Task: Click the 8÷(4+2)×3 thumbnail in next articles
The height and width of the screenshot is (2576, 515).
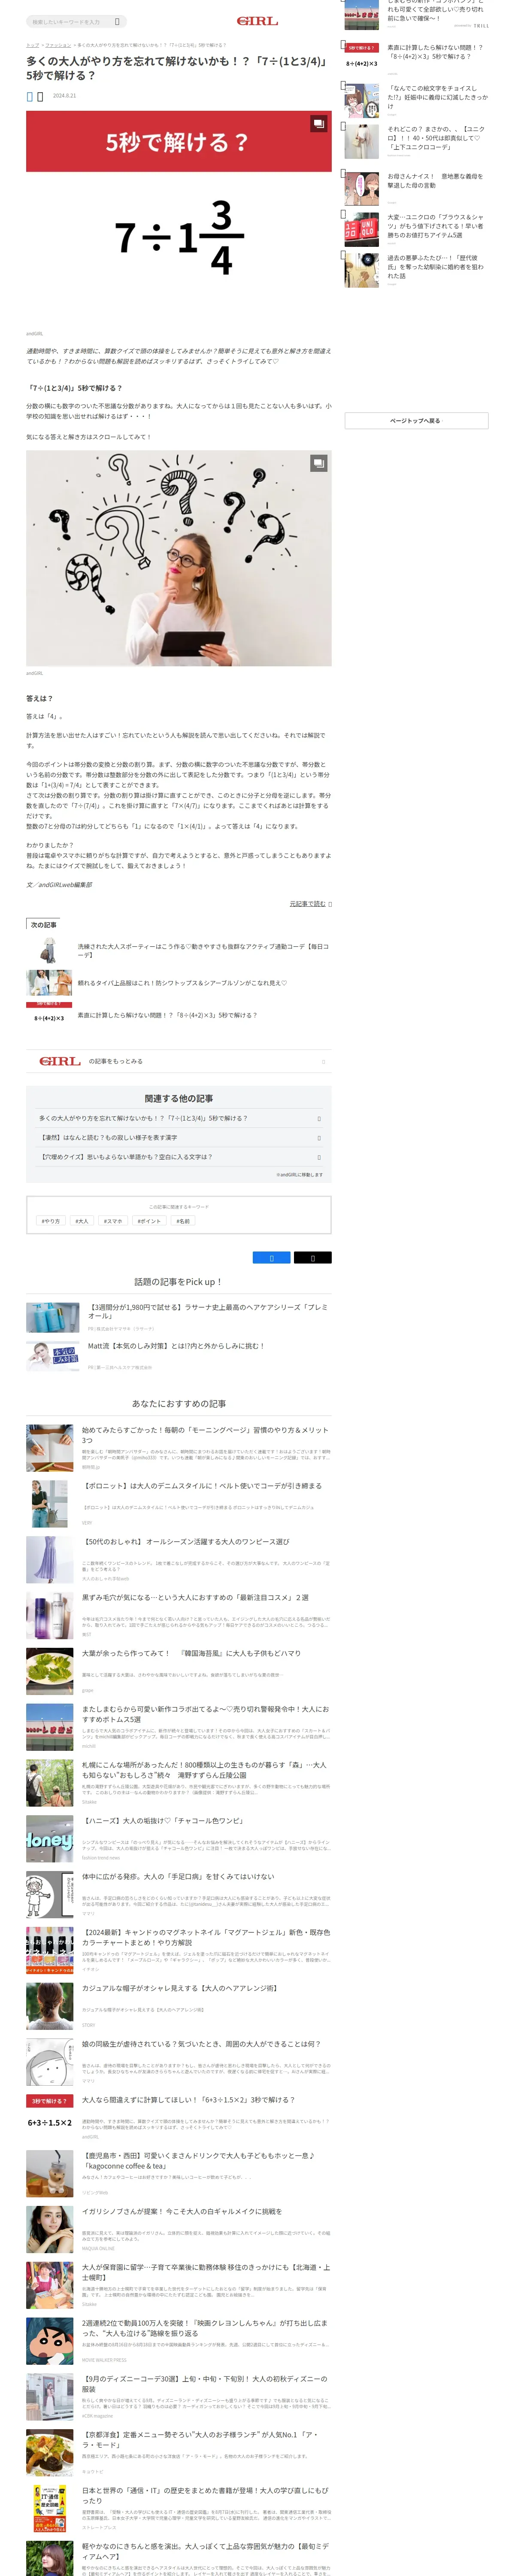Action: [x=49, y=1014]
